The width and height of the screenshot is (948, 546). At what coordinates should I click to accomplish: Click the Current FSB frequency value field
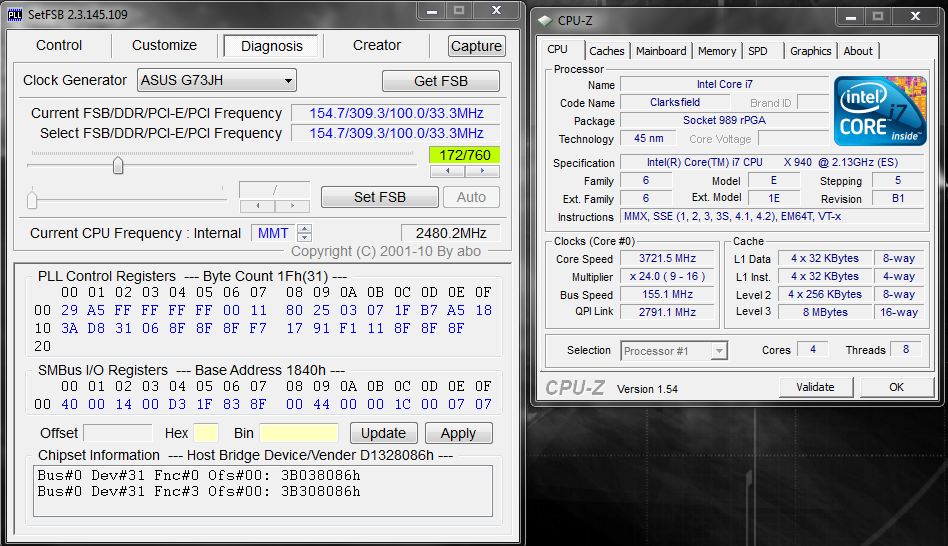coord(396,113)
